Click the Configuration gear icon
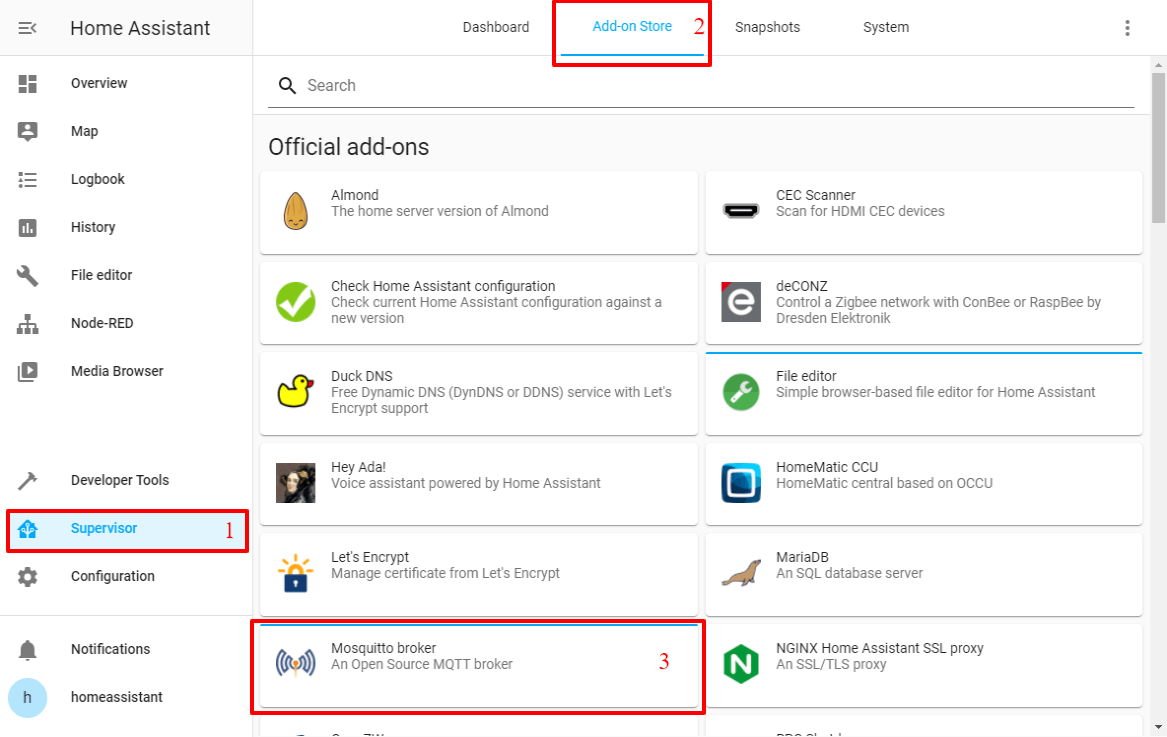Image resolution: width=1167 pixels, height=737 pixels. pyautogui.click(x=28, y=577)
